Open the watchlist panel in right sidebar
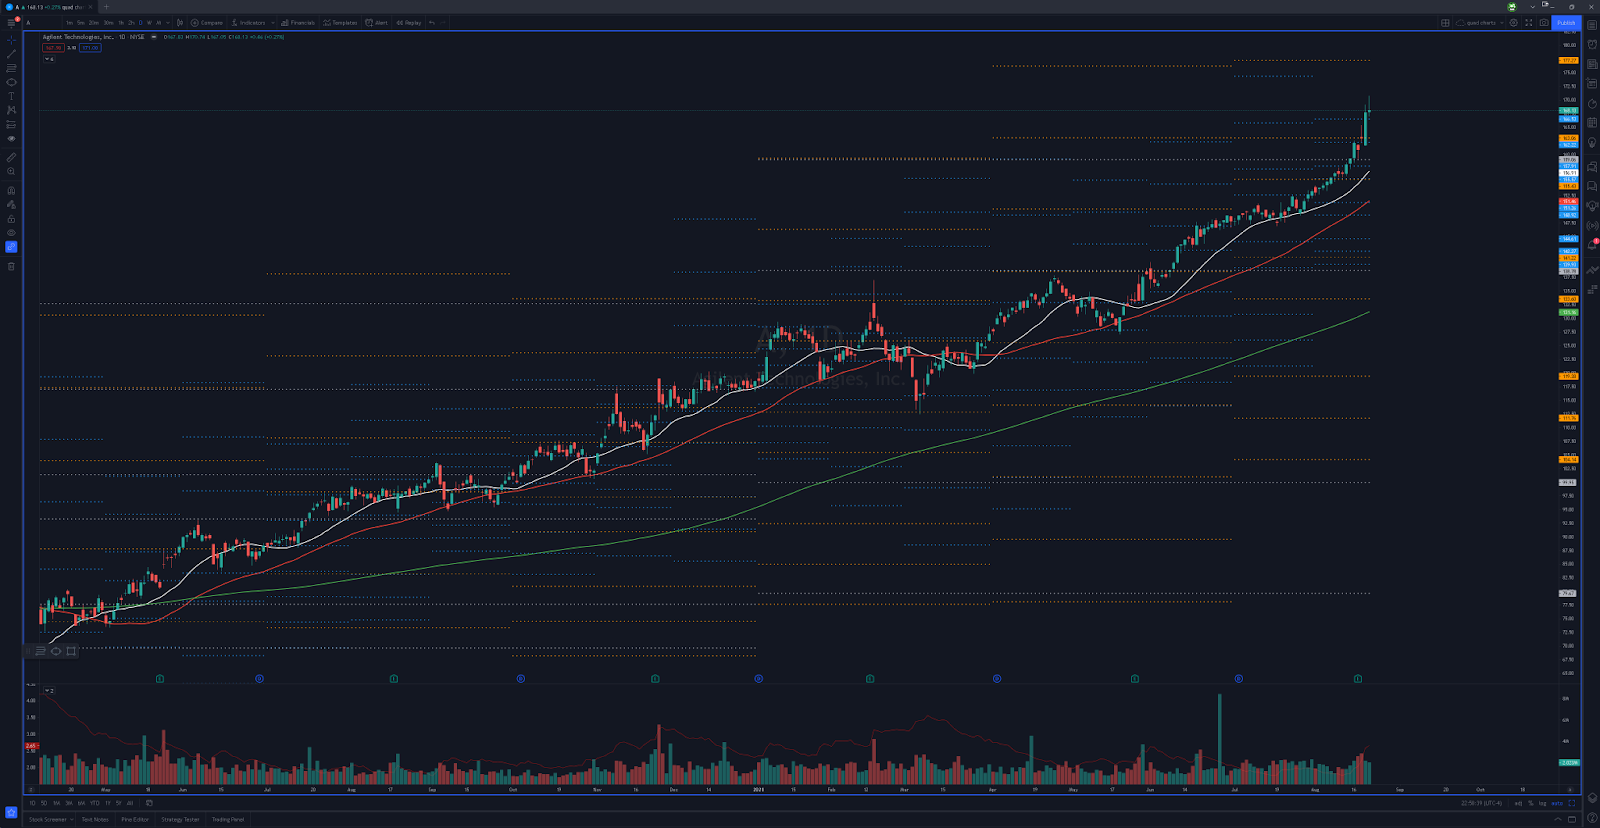 (1592, 25)
